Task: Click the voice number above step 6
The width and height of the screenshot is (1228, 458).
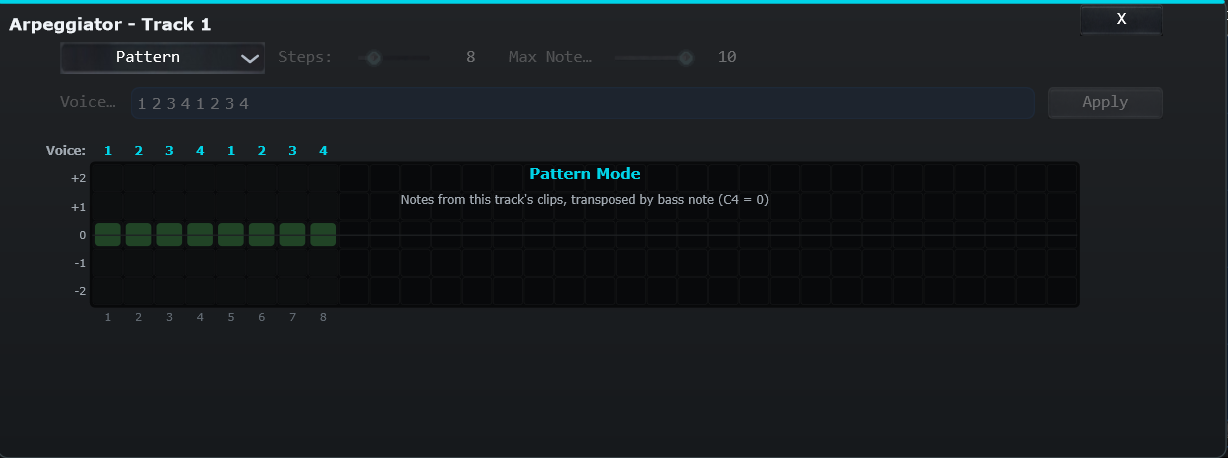Action: click(262, 151)
